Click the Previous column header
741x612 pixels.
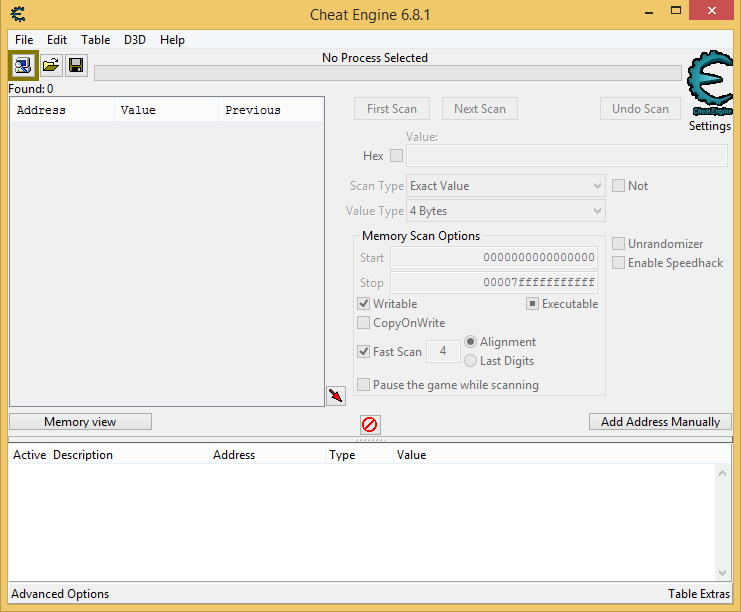(271, 110)
